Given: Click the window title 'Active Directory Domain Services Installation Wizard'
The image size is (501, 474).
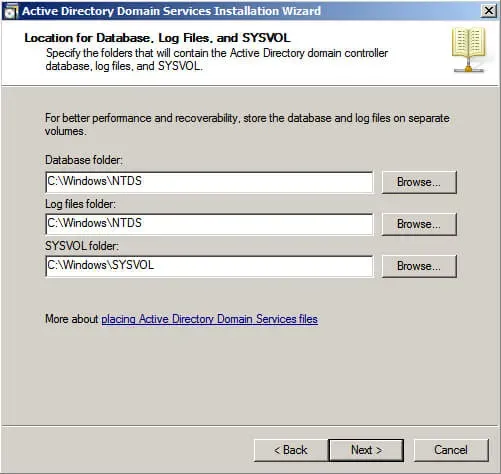Looking at the screenshot, I should click(171, 11).
